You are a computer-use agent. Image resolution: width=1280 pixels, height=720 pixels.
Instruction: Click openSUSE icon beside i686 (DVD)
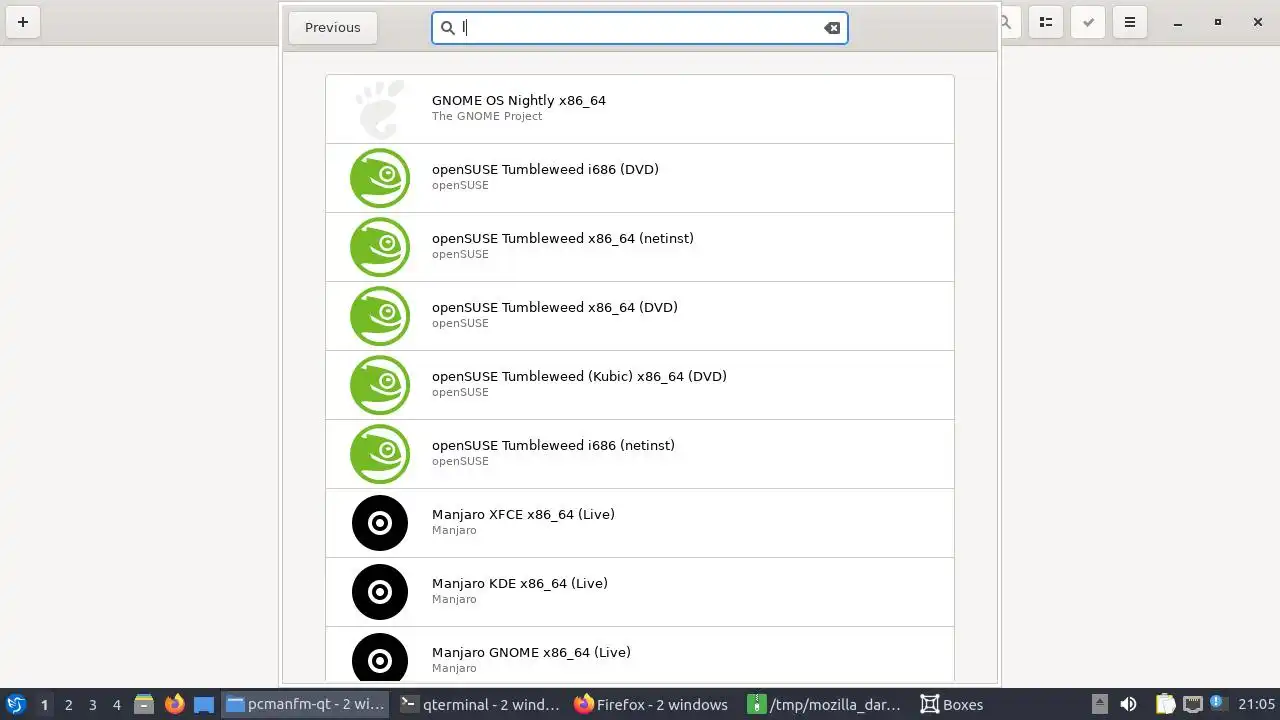tap(380, 178)
